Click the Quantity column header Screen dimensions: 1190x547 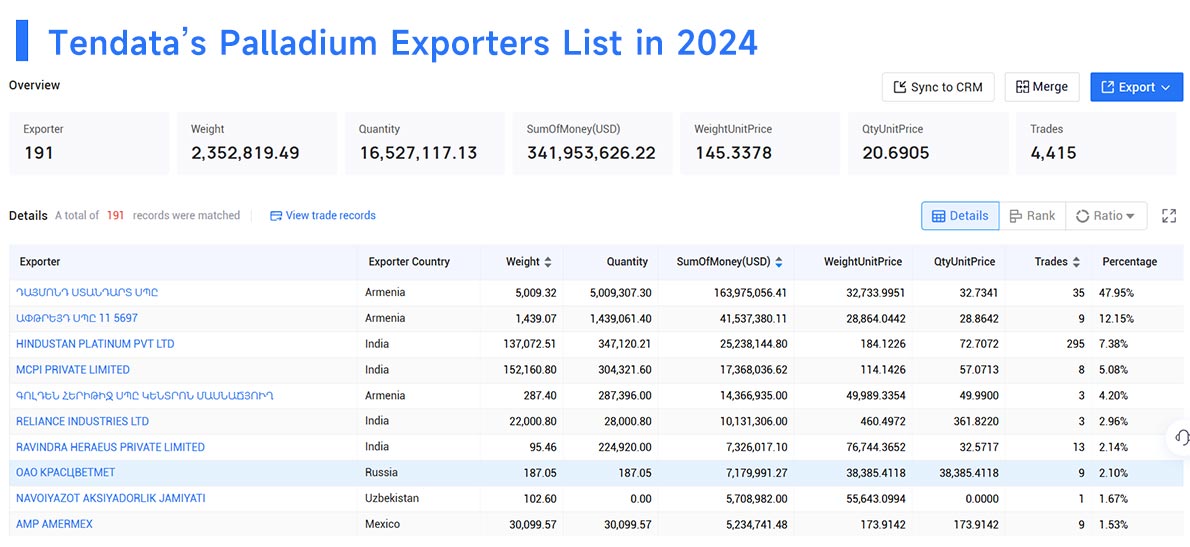coord(627,262)
